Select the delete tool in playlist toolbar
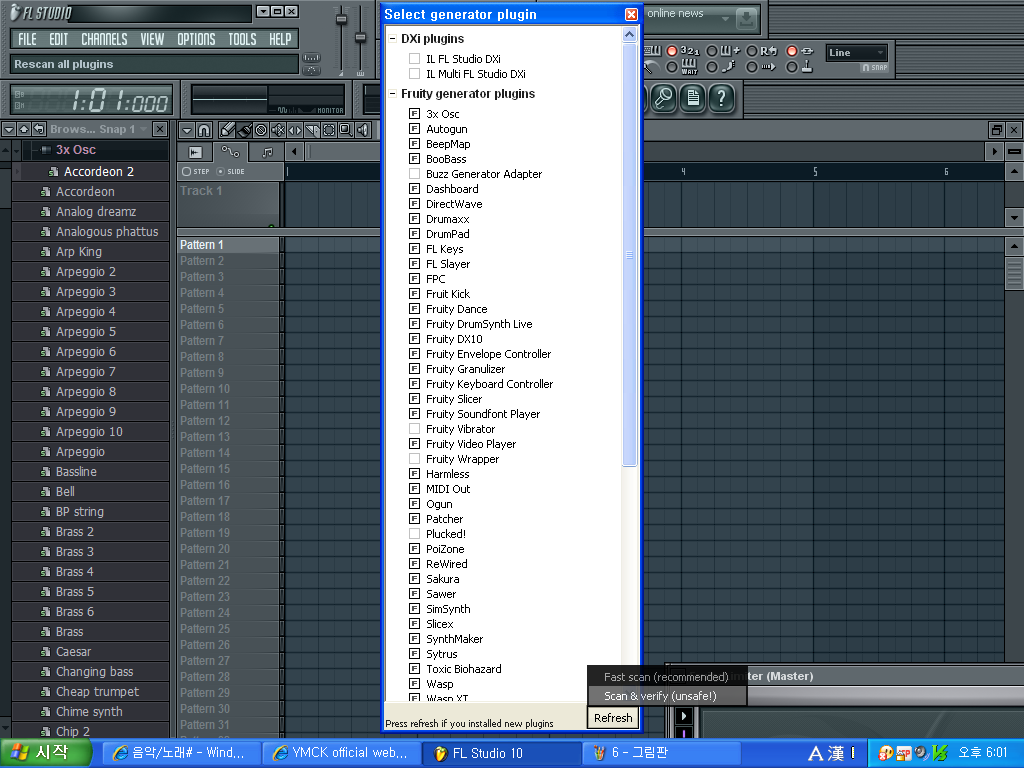Screen dimensions: 1024x768 coord(261,130)
